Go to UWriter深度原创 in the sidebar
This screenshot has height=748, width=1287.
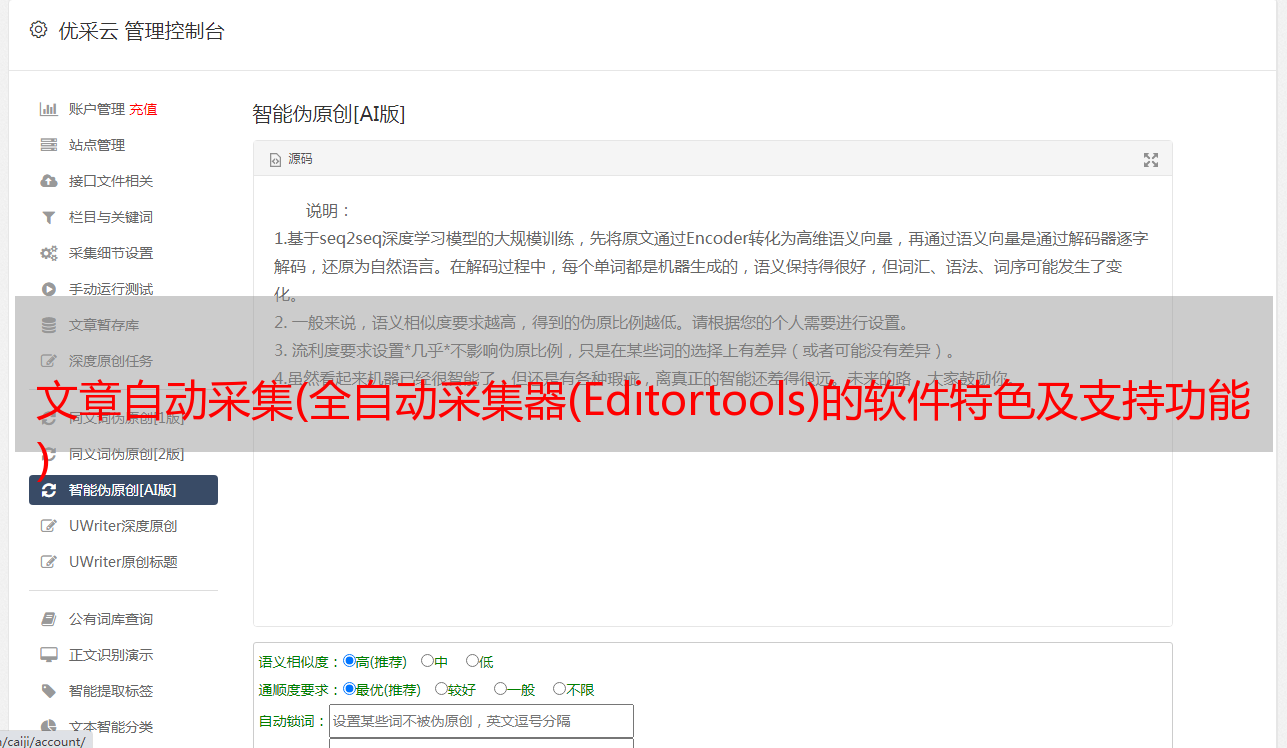click(x=123, y=526)
